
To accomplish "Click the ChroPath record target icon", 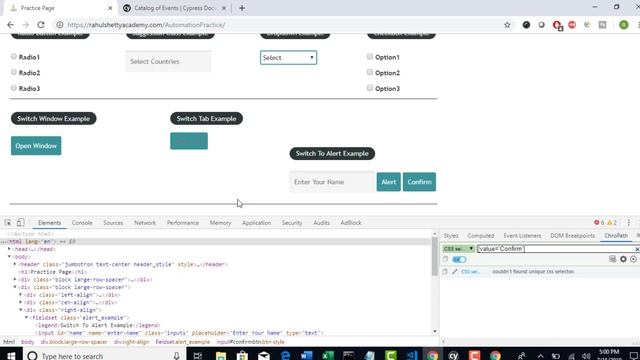I will point(633,259).
